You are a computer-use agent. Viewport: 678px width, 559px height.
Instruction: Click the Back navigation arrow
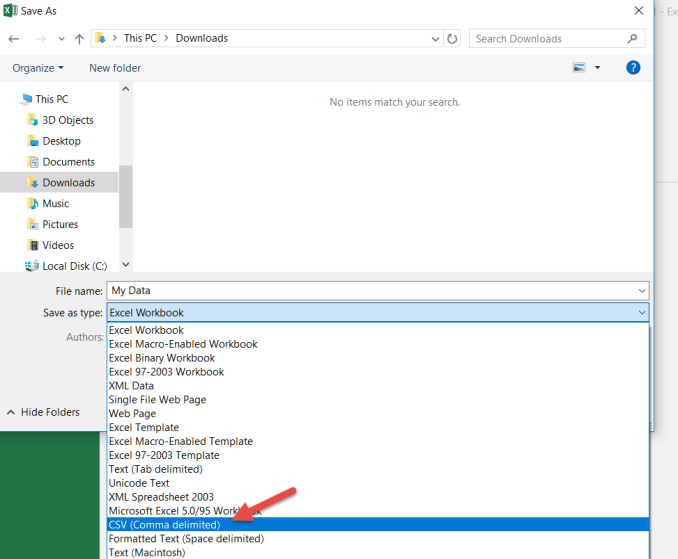click(14, 39)
